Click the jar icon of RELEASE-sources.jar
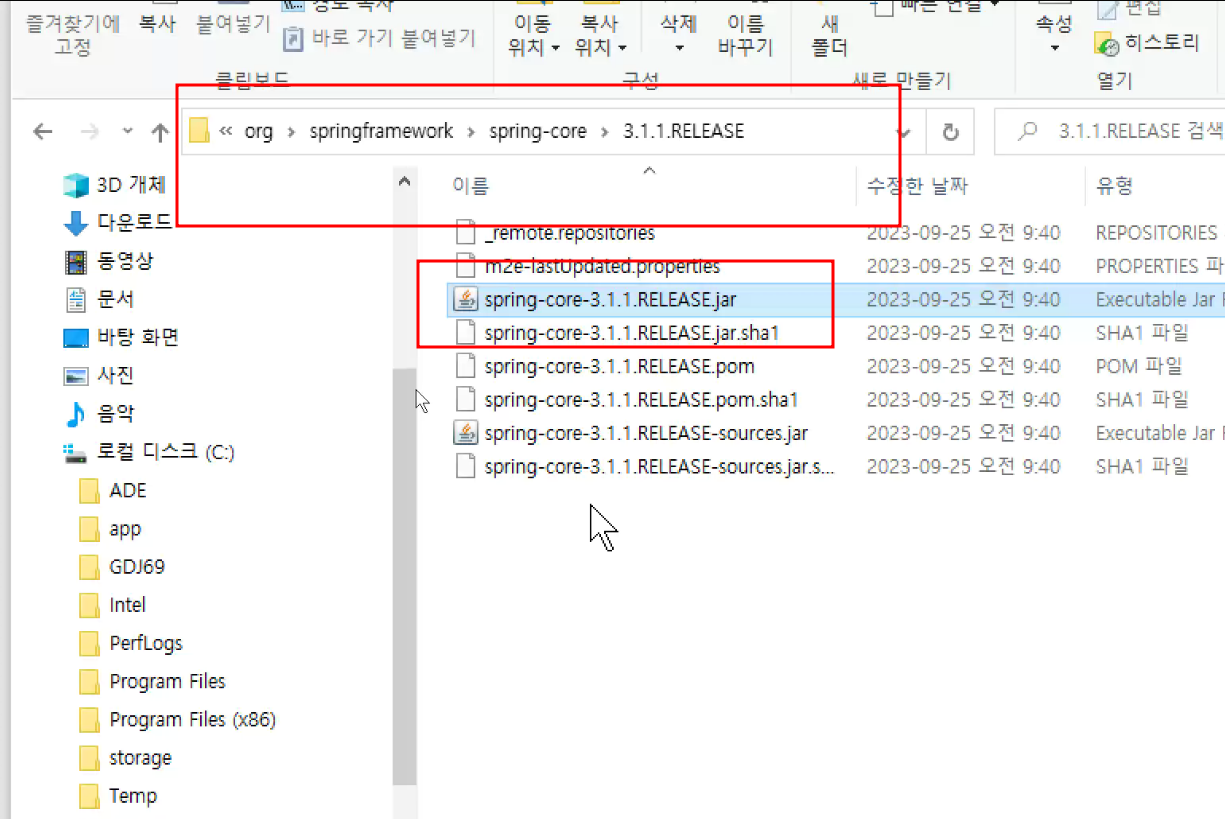This screenshot has height=819, width=1225. 465,433
